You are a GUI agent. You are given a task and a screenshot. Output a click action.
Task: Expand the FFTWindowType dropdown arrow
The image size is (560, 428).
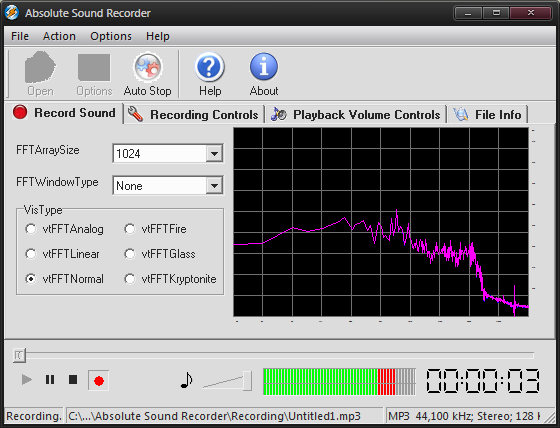tap(214, 185)
